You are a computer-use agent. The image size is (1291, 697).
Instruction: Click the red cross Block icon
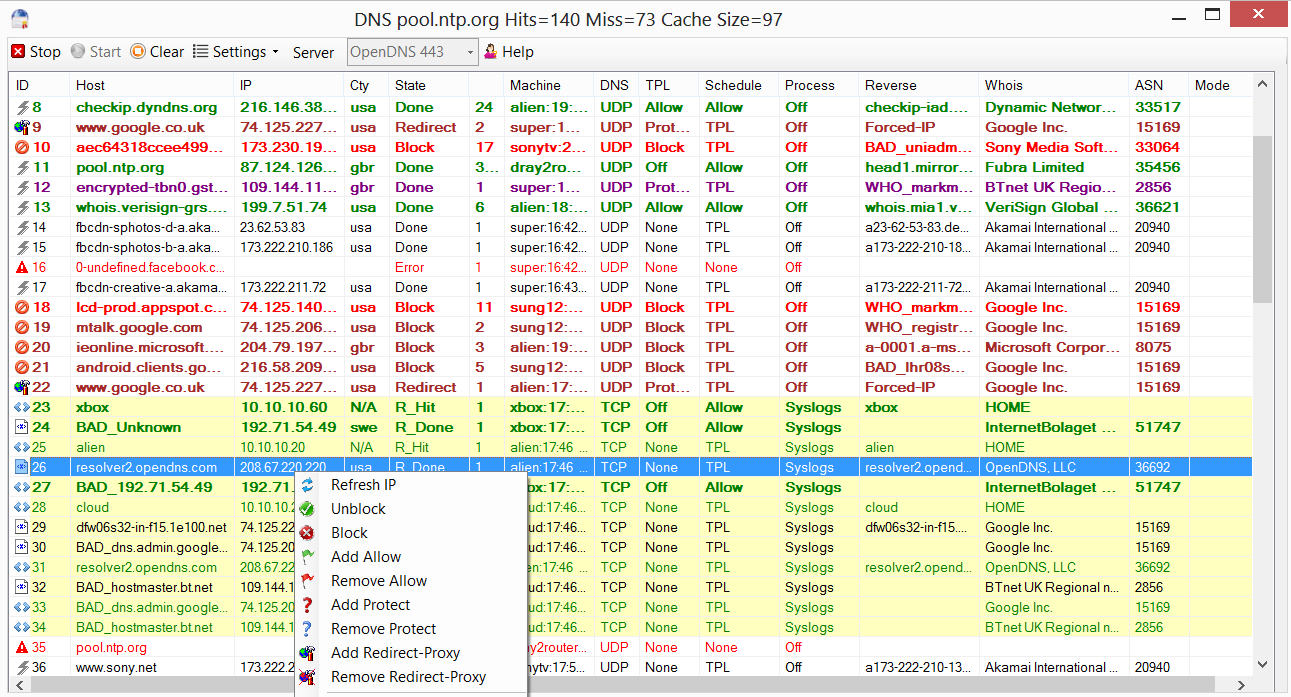pyautogui.click(x=307, y=533)
